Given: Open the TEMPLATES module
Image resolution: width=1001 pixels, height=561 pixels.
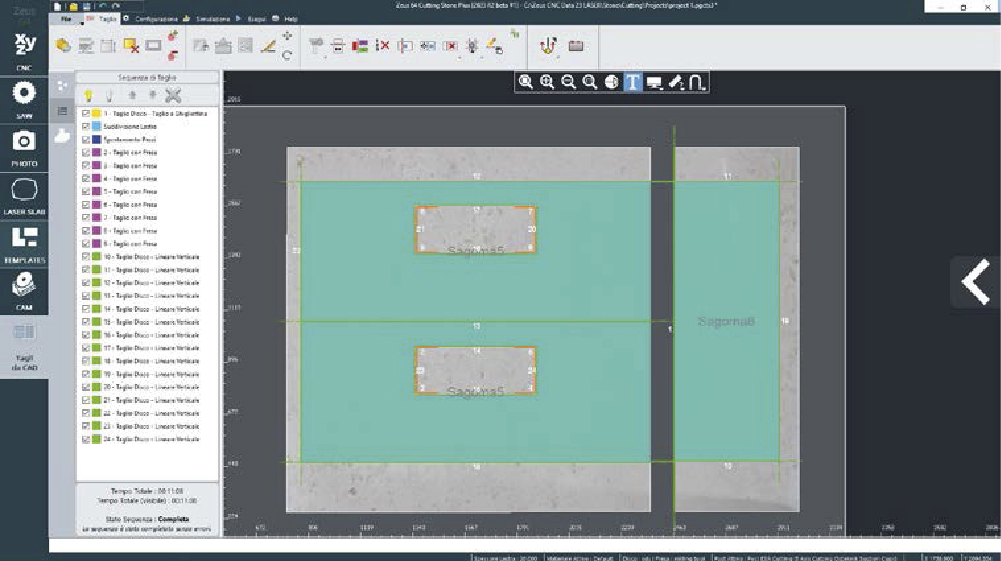Looking at the screenshot, I should (24, 242).
